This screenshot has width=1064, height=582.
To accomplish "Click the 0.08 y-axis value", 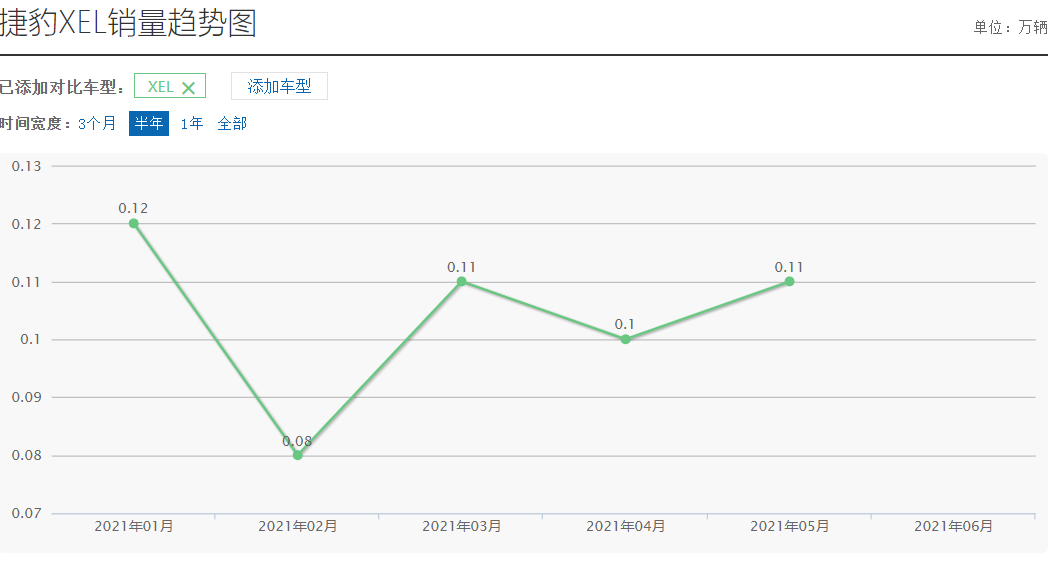I will (26, 455).
